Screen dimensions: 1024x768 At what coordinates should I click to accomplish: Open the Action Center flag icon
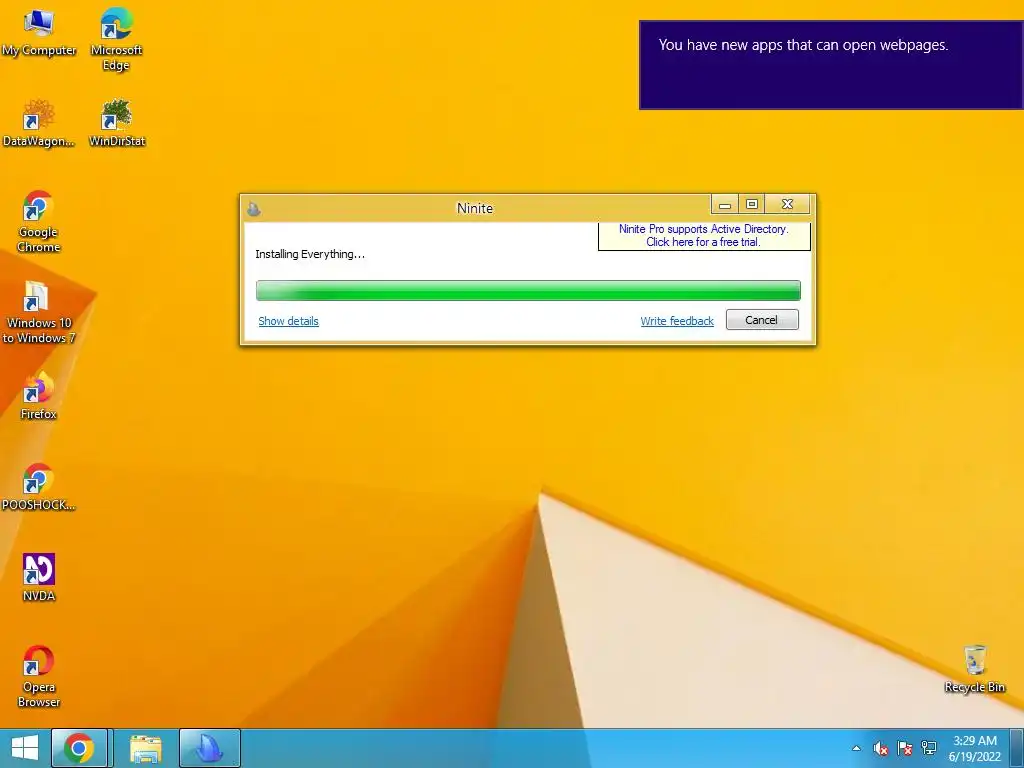[904, 748]
